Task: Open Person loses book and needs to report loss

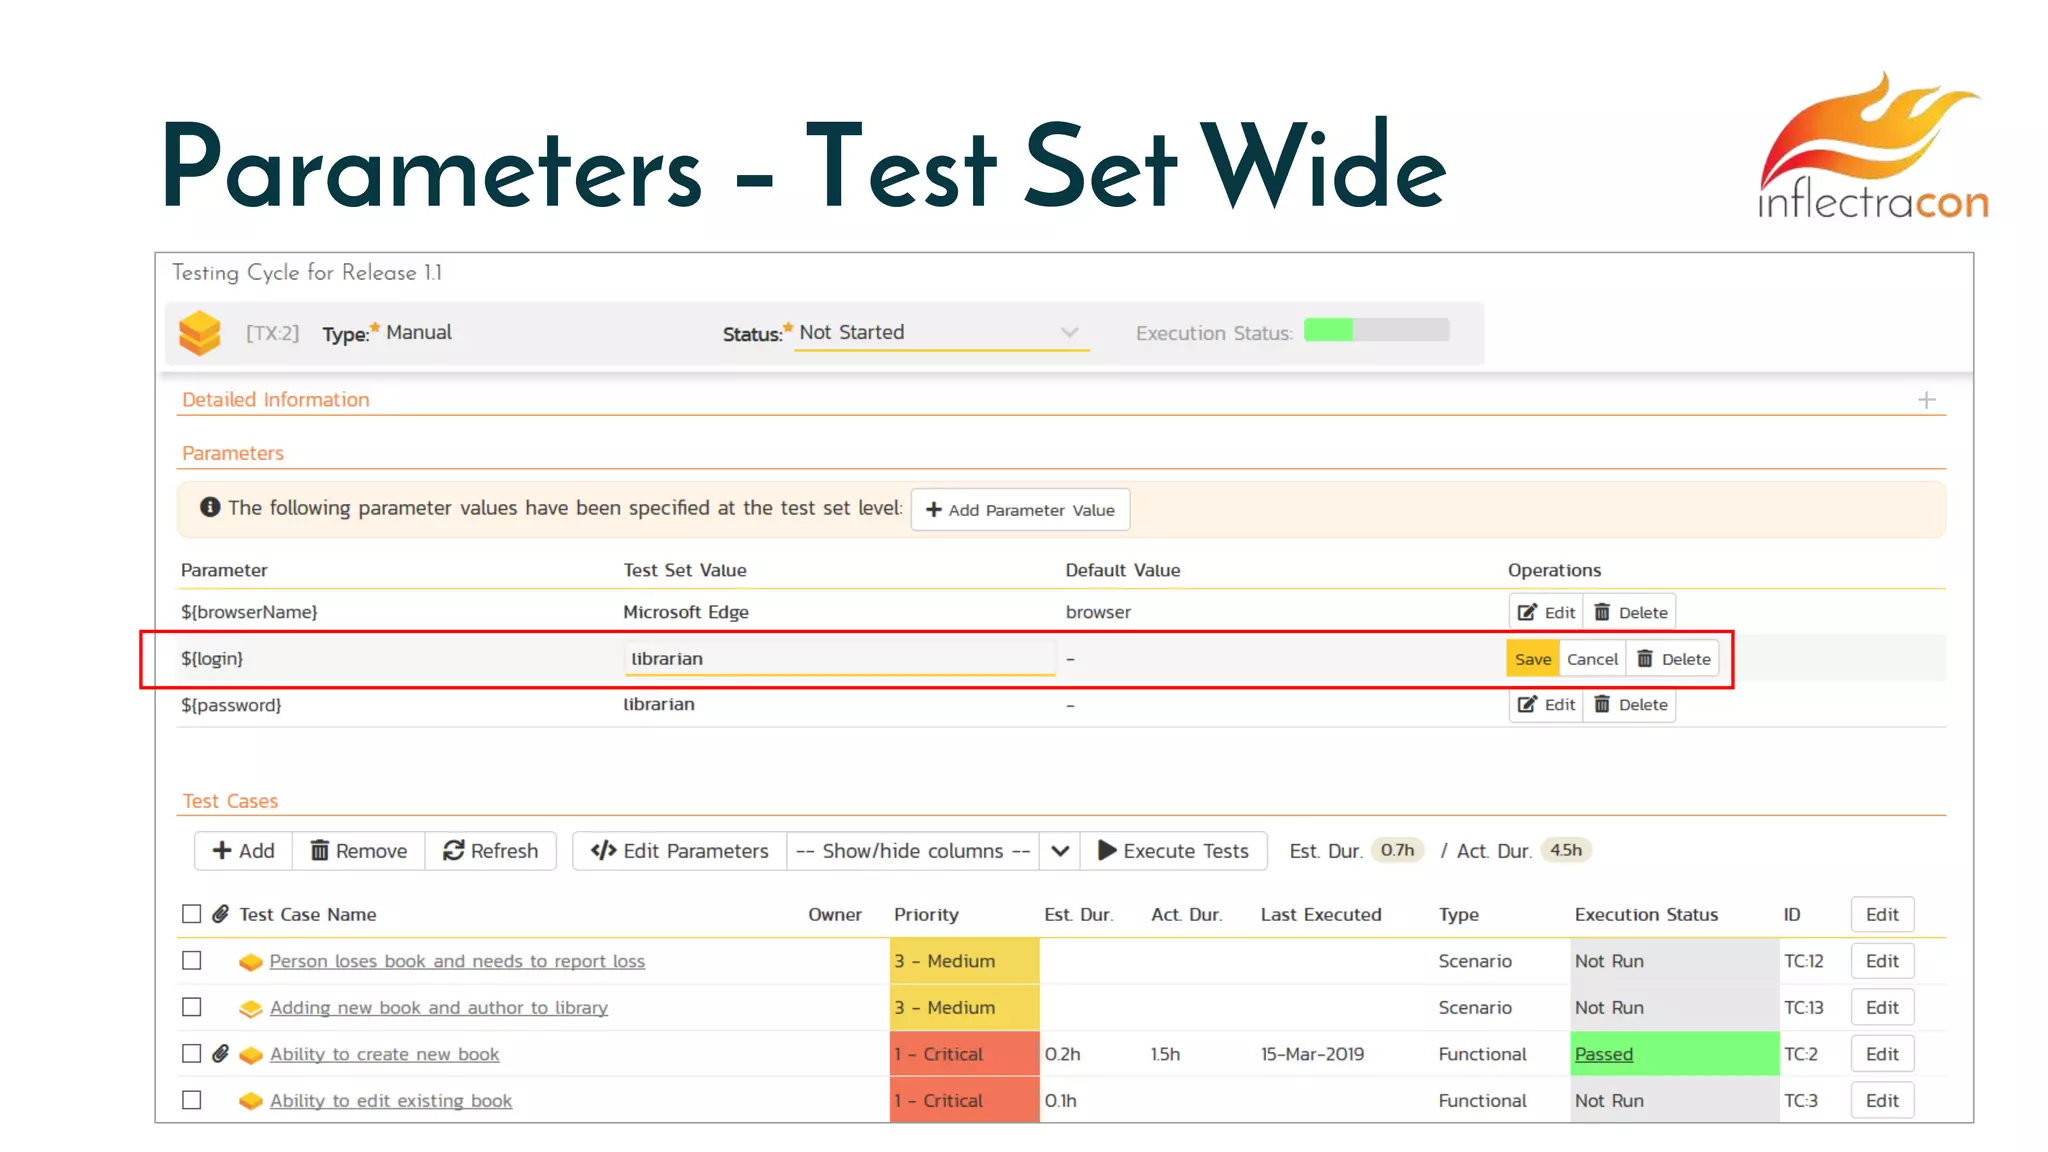Action: tap(457, 961)
